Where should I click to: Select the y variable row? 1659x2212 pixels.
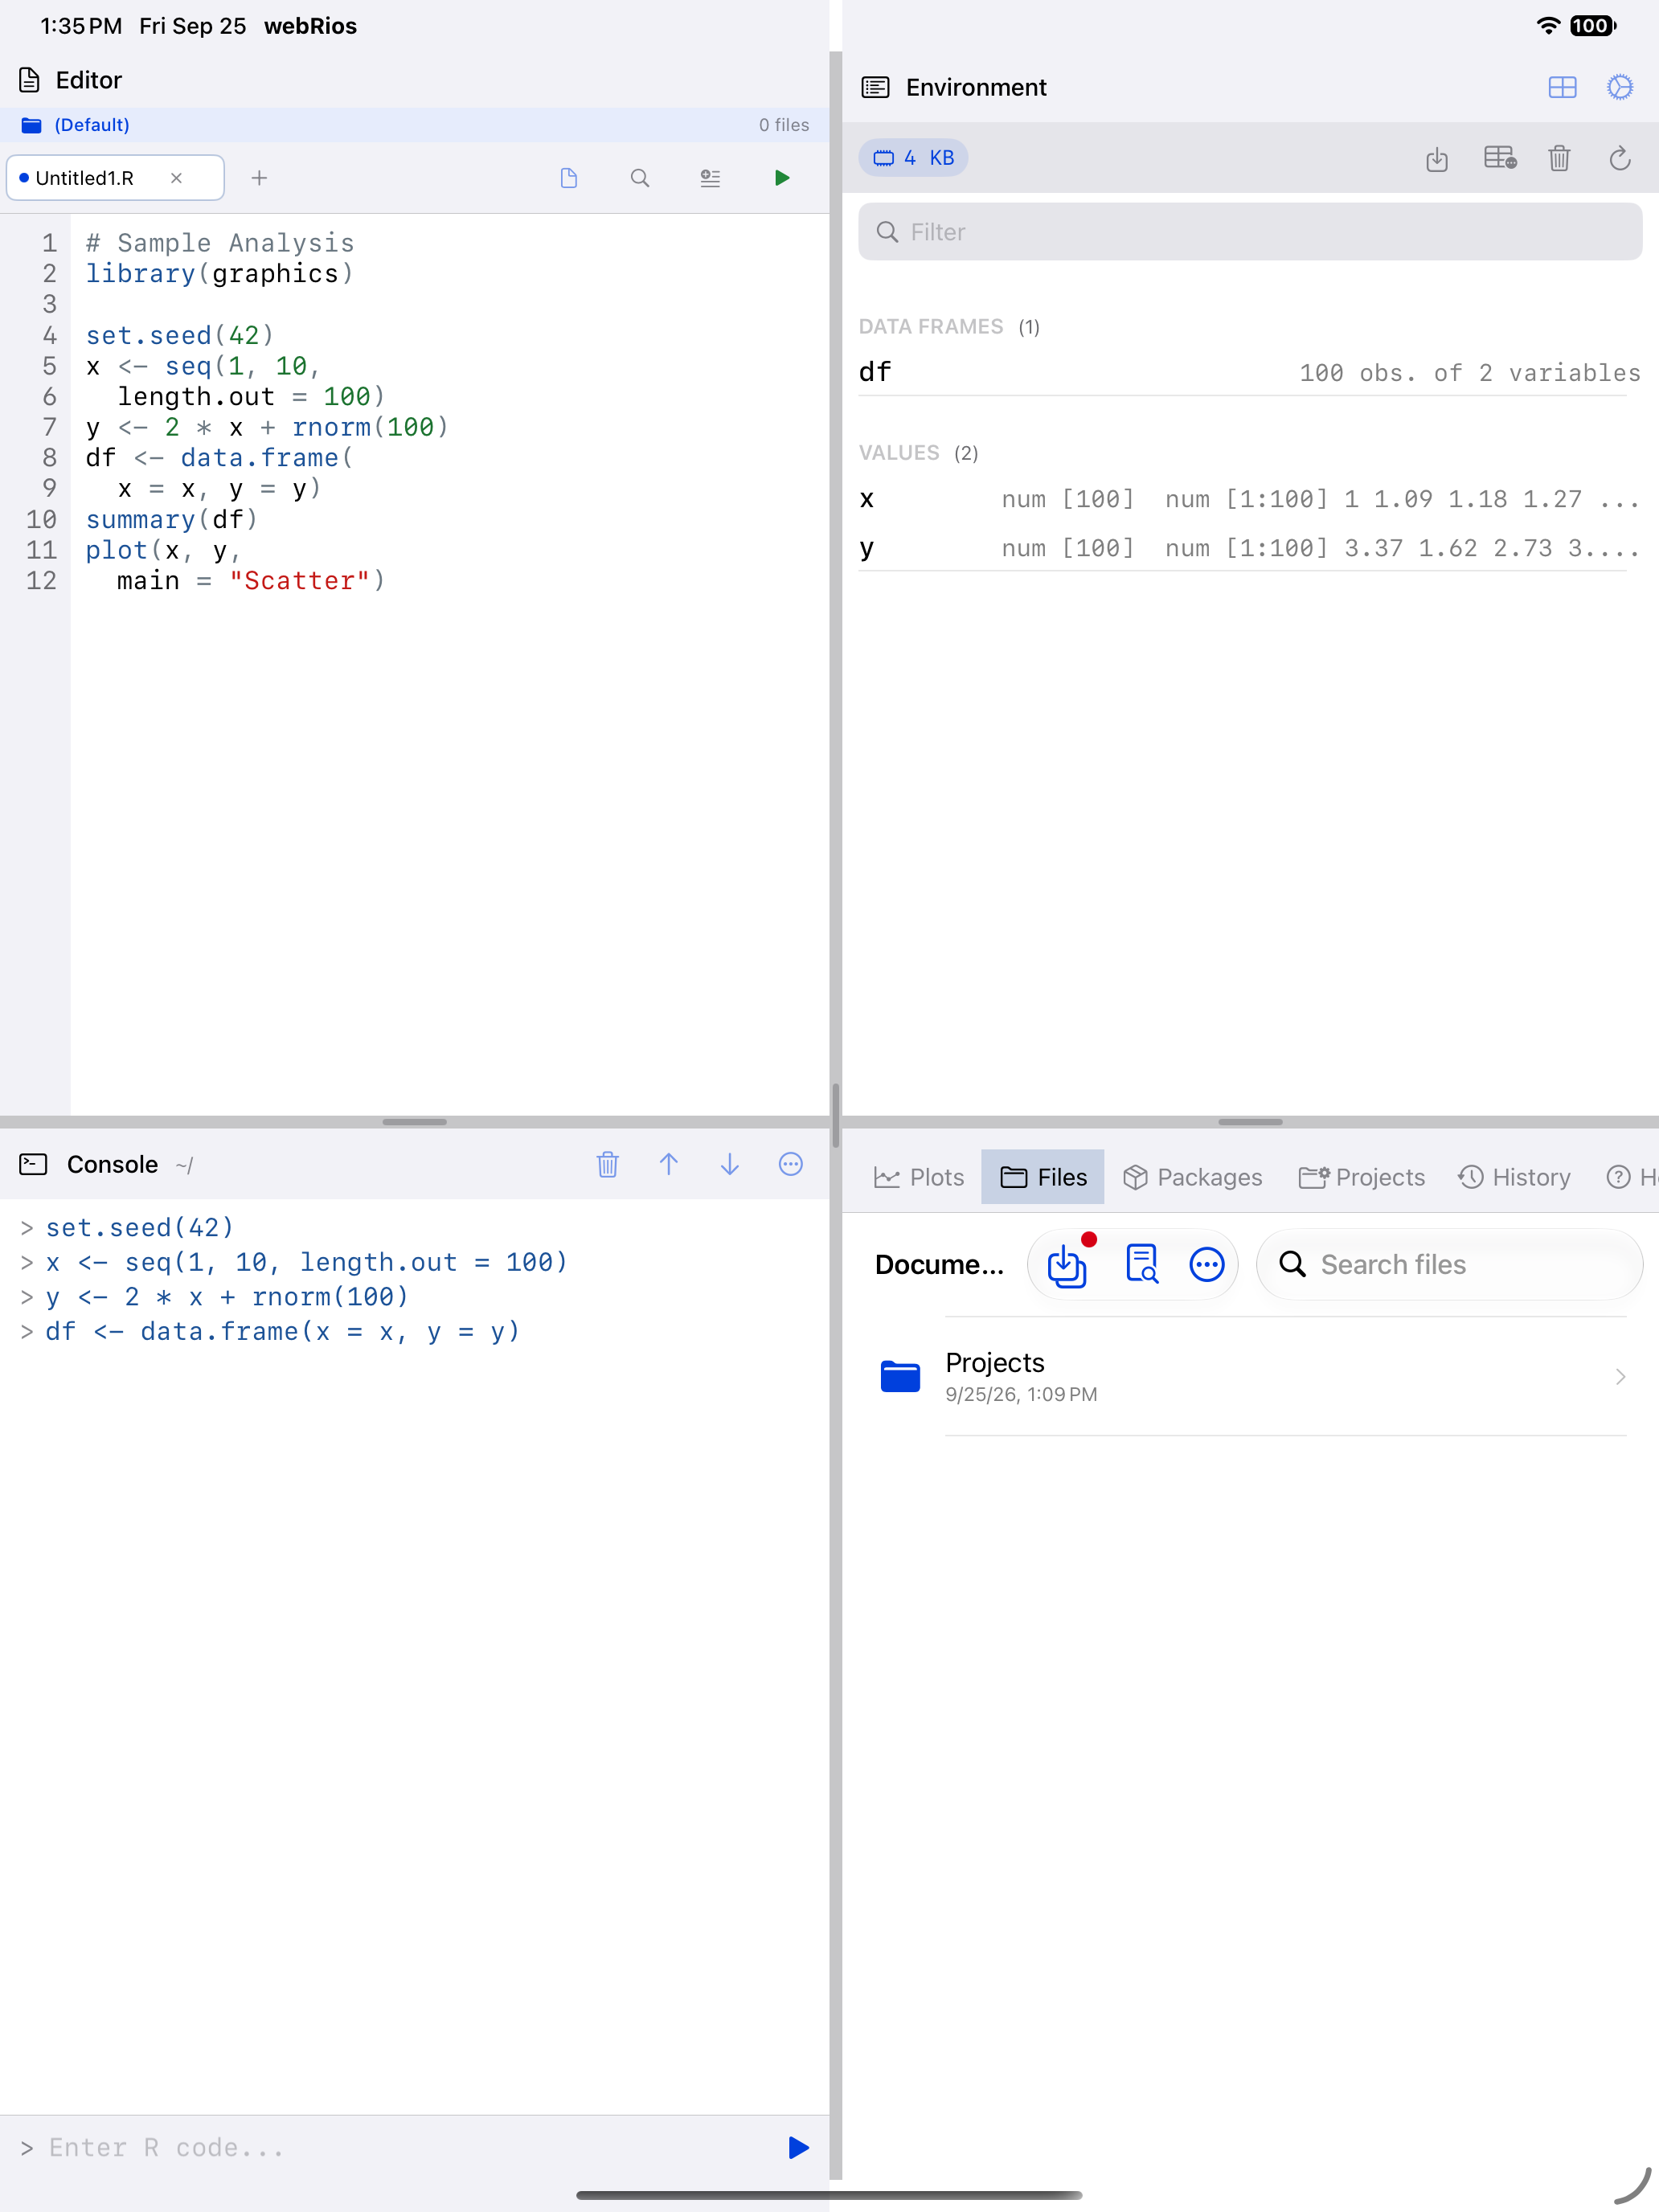[1250, 548]
